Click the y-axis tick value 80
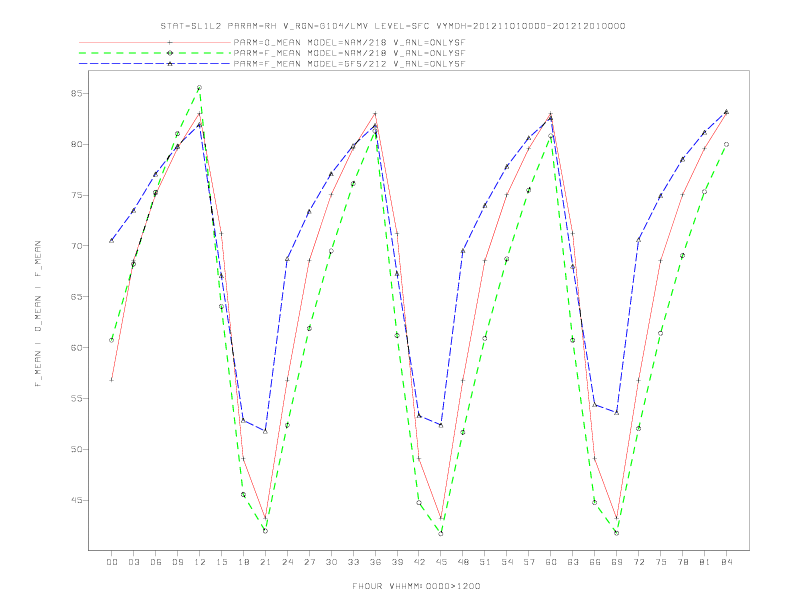This screenshot has height=612, width=792. pos(77,144)
